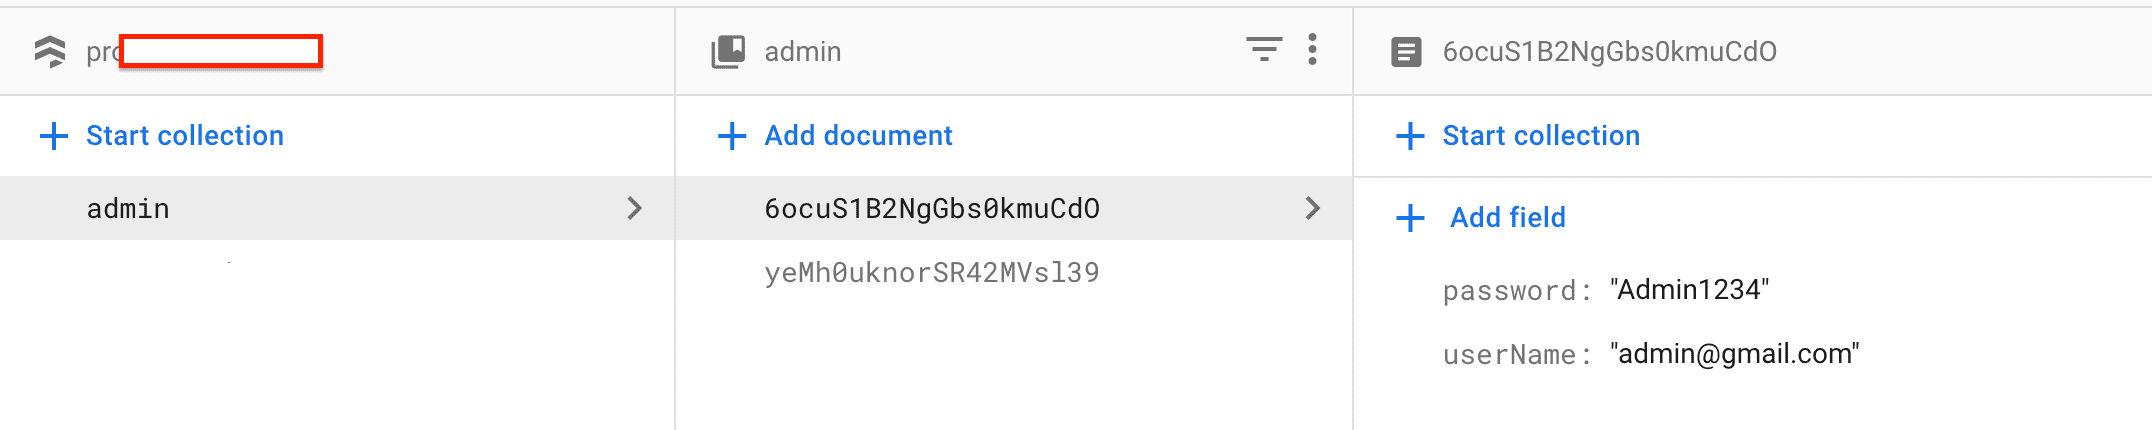Image resolution: width=2152 pixels, height=430 pixels.
Task: Click Start collection in root panel
Action: tap(185, 136)
